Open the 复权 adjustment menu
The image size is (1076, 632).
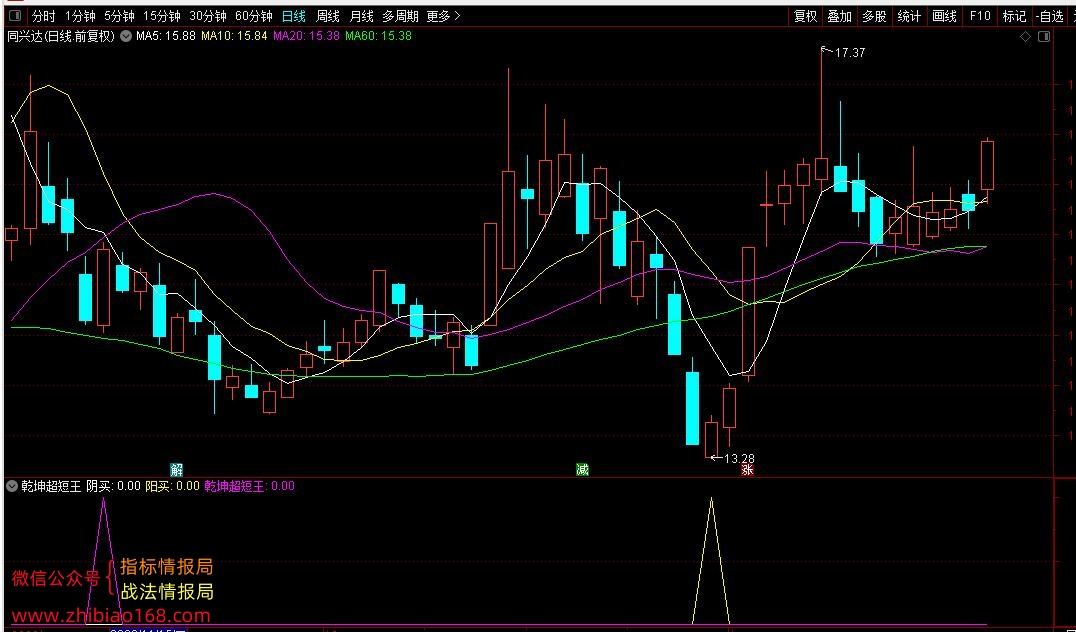pyautogui.click(x=806, y=16)
